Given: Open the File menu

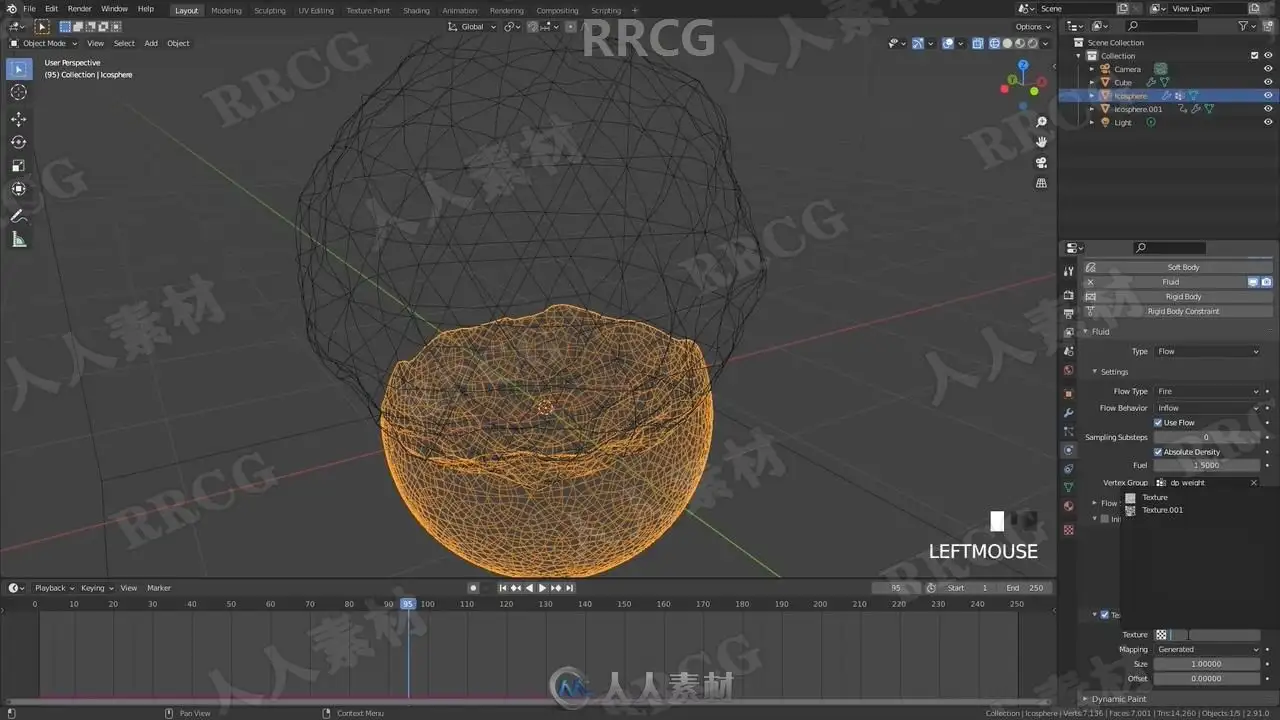Looking at the screenshot, I should coord(29,9).
